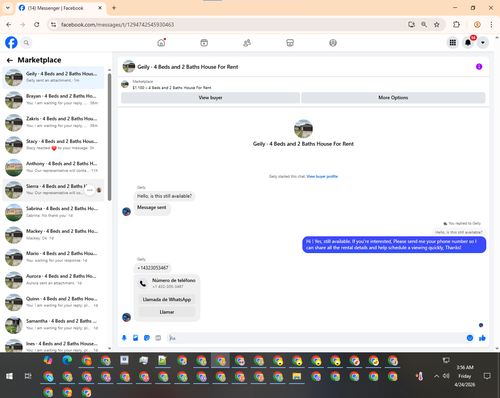The height and width of the screenshot is (398, 500).
Task: Click the message text input field
Action: [317, 338]
